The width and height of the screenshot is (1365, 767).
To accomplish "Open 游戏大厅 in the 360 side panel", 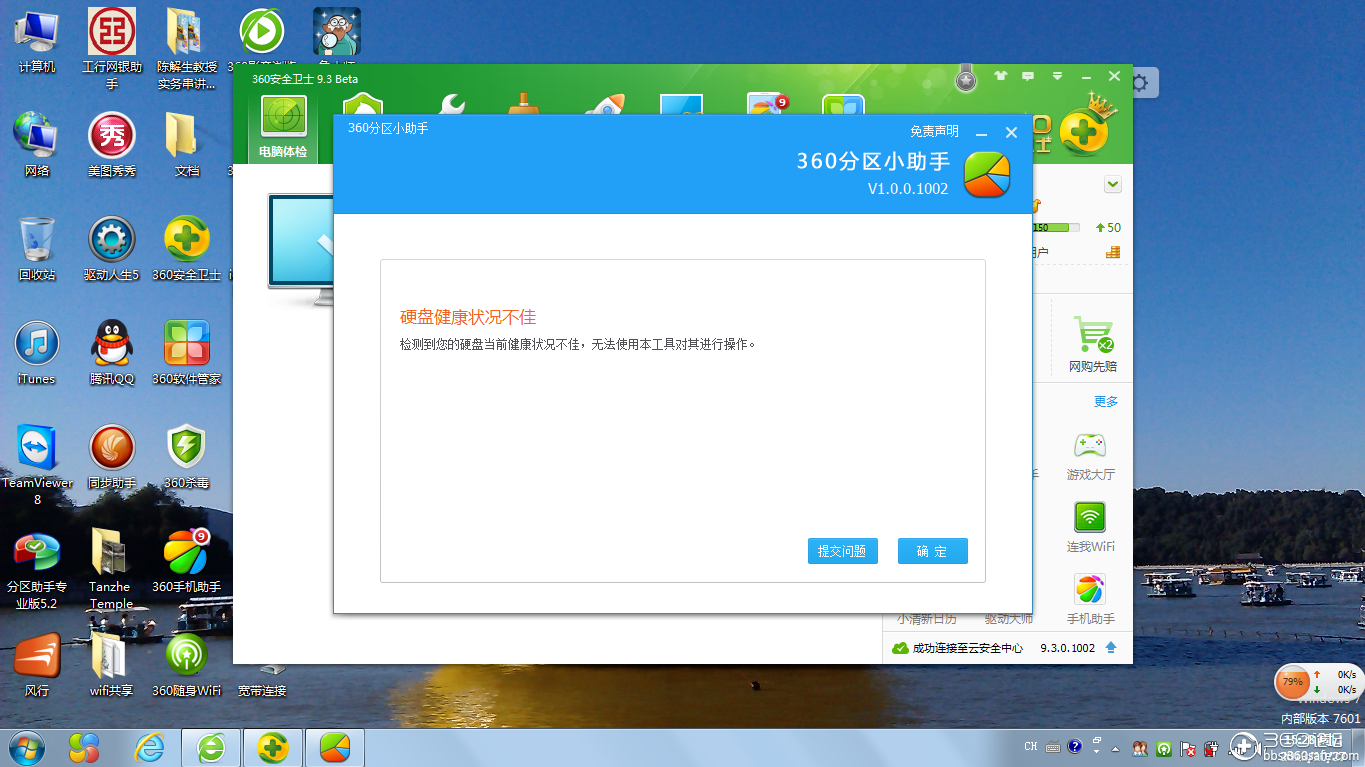I will coord(1090,456).
